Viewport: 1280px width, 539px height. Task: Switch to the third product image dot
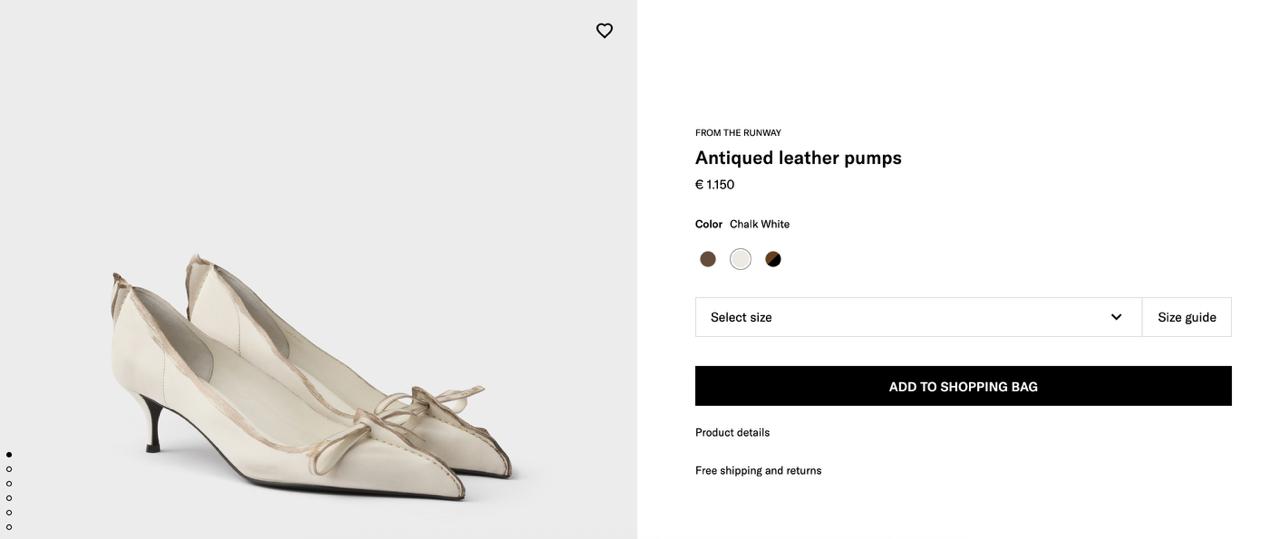tap(9, 484)
